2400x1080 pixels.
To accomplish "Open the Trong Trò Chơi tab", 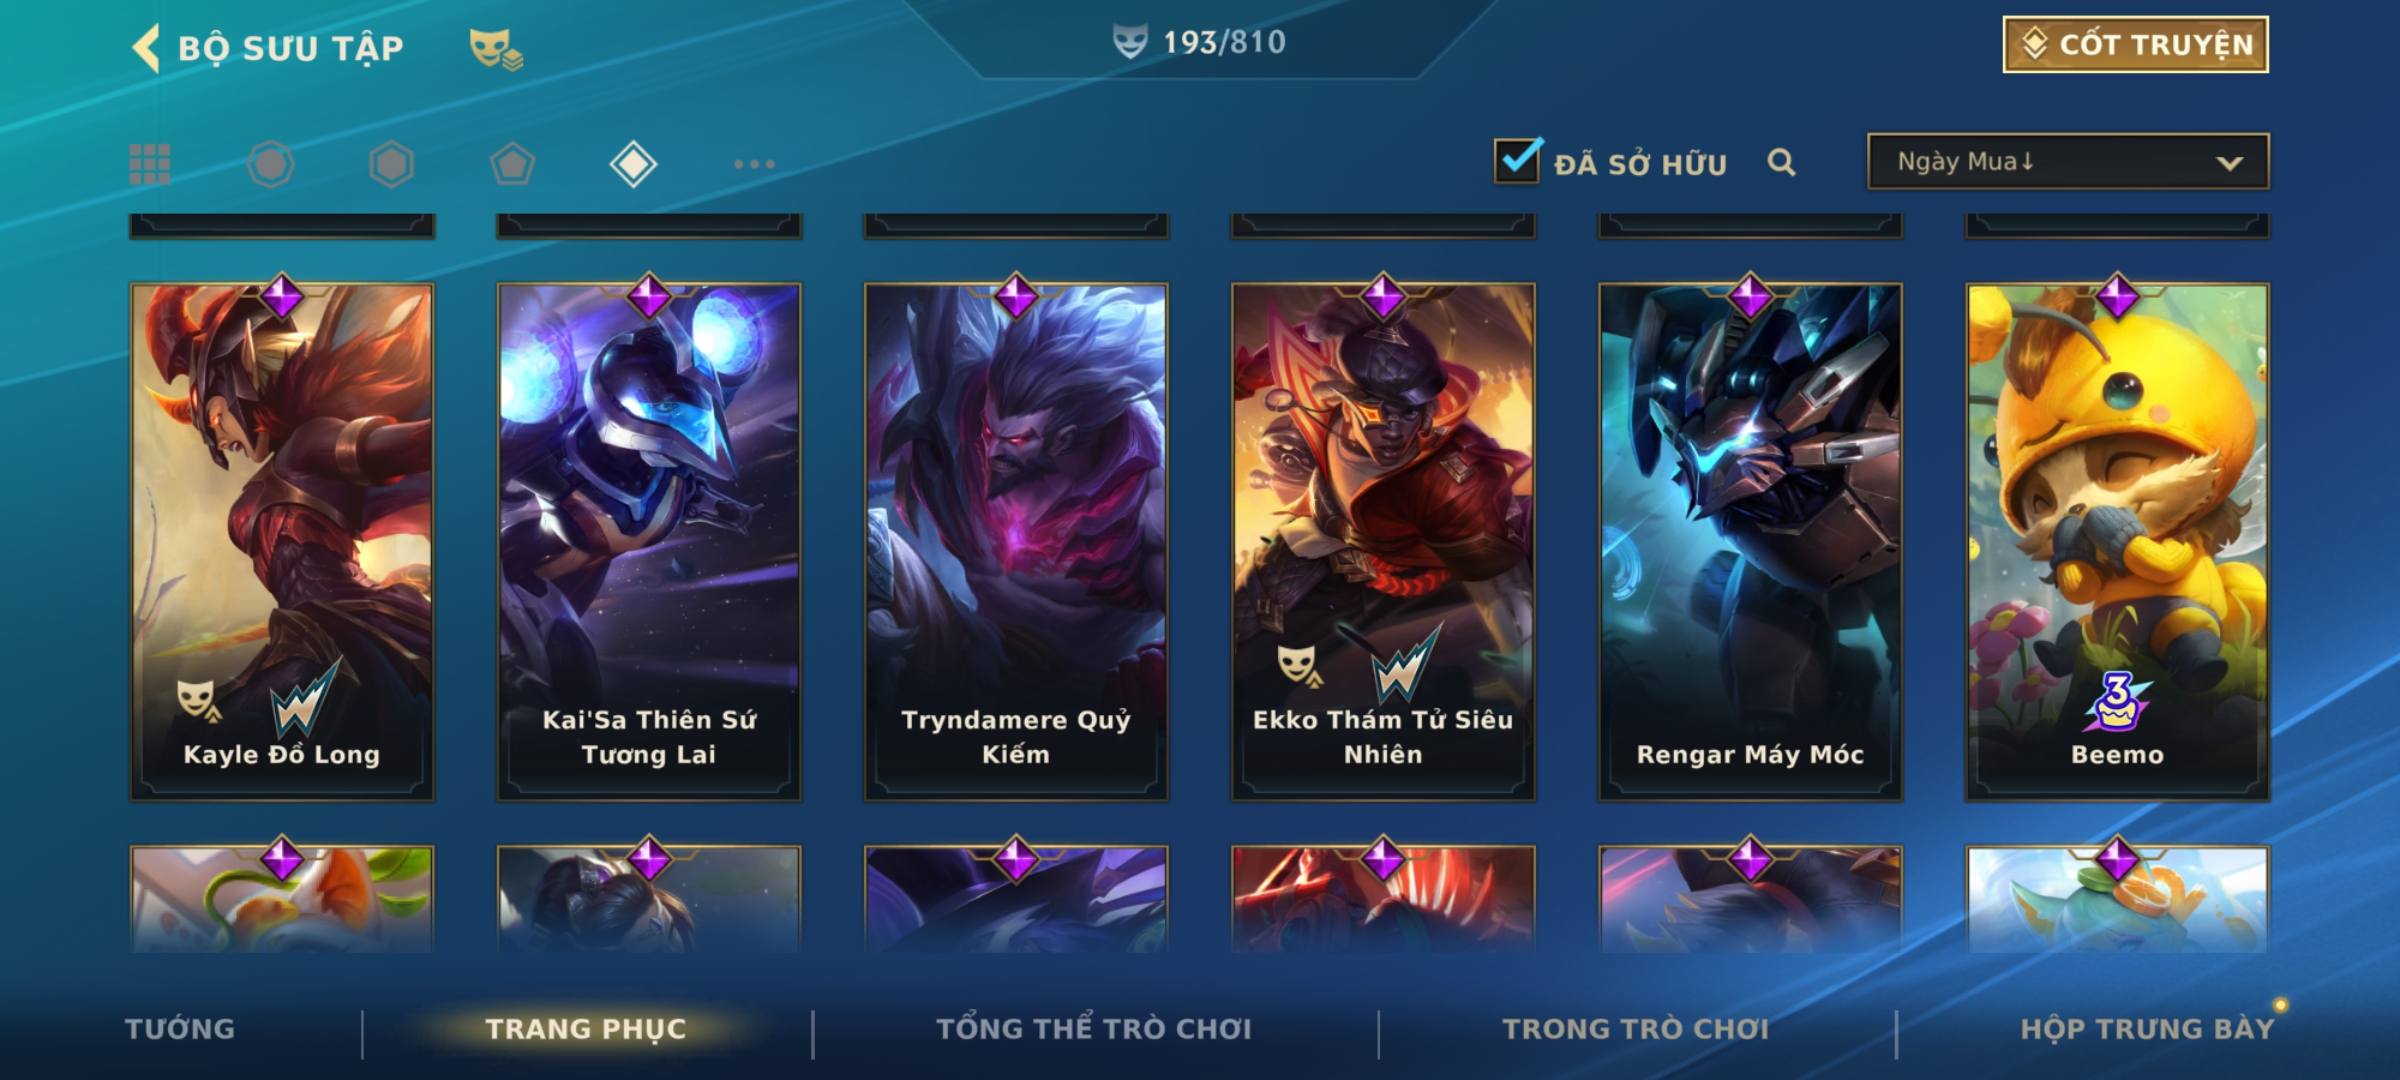I will tap(1636, 1029).
